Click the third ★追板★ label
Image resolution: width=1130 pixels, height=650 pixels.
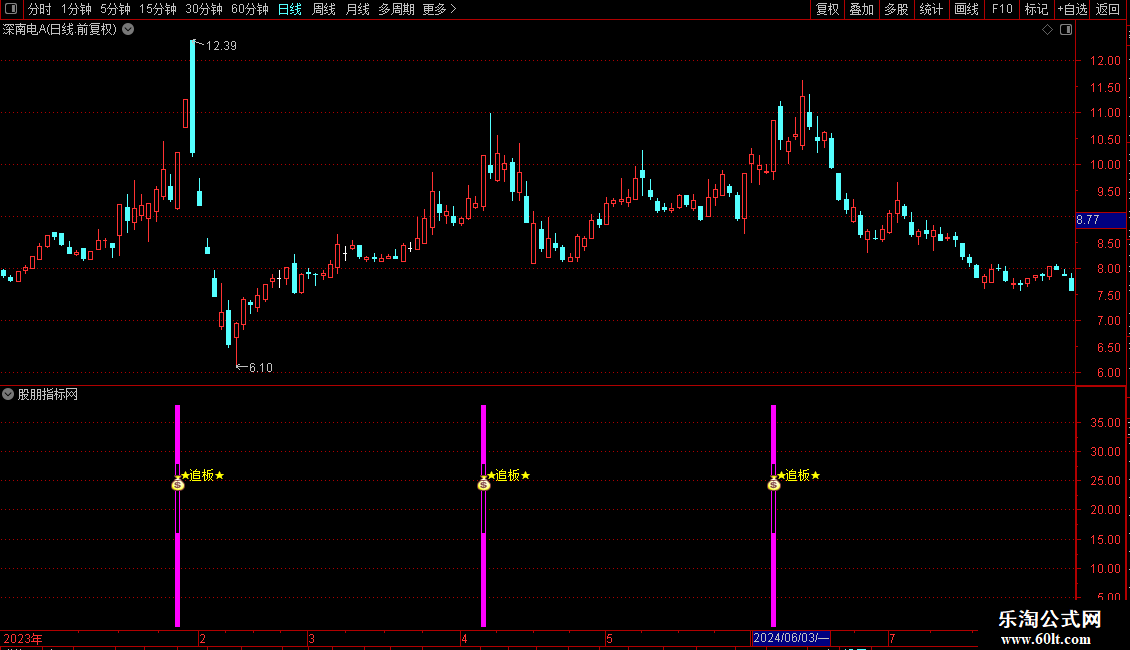pos(798,476)
